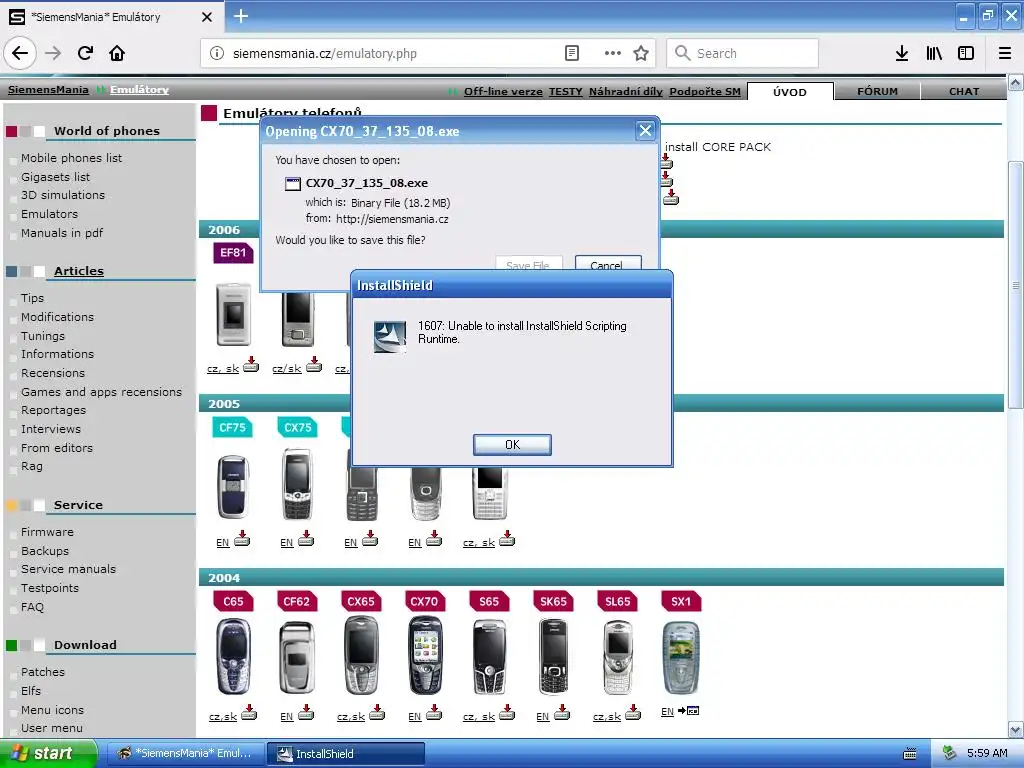Click the browser search field

(743, 53)
